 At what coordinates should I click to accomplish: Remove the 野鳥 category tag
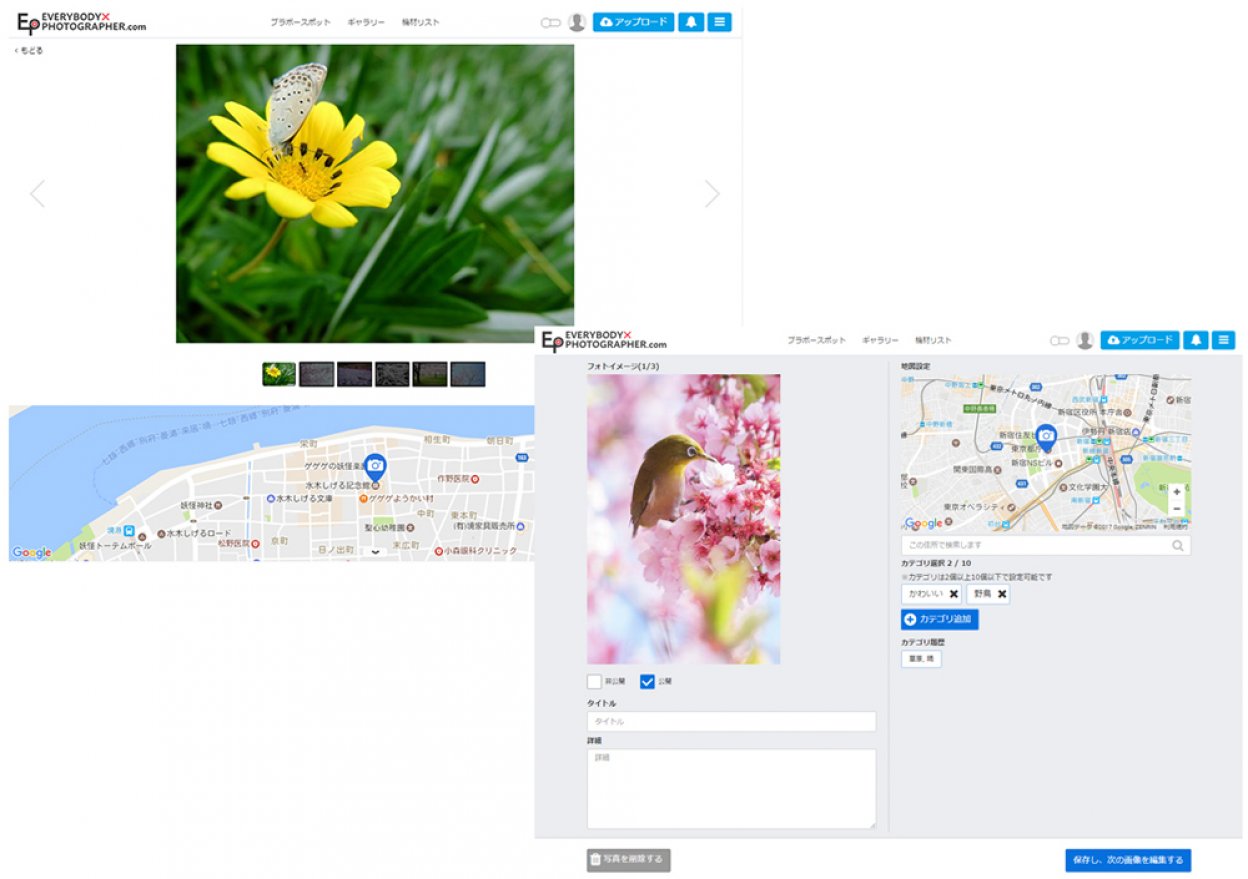point(1001,594)
